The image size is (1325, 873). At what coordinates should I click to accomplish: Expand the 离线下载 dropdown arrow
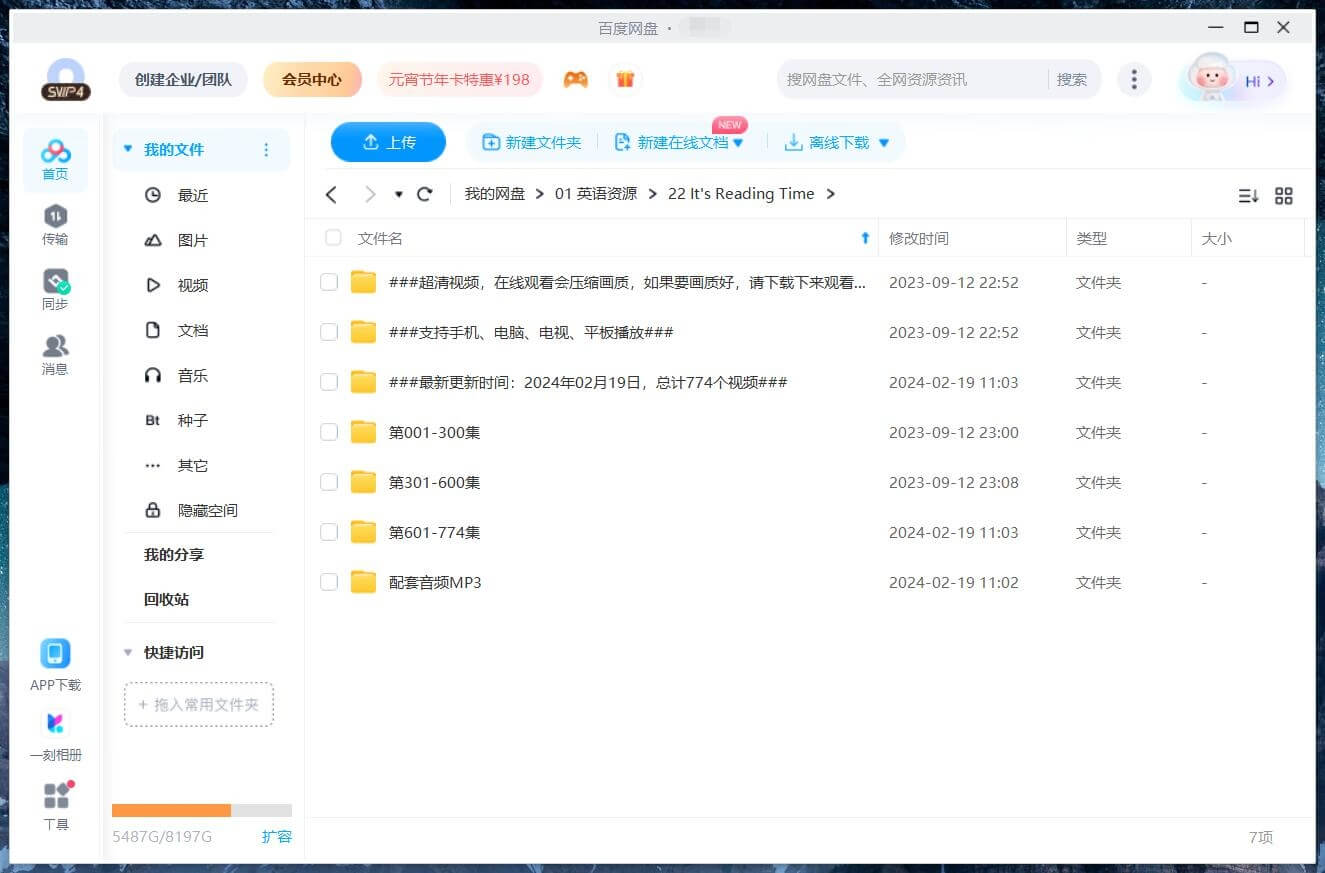884,143
